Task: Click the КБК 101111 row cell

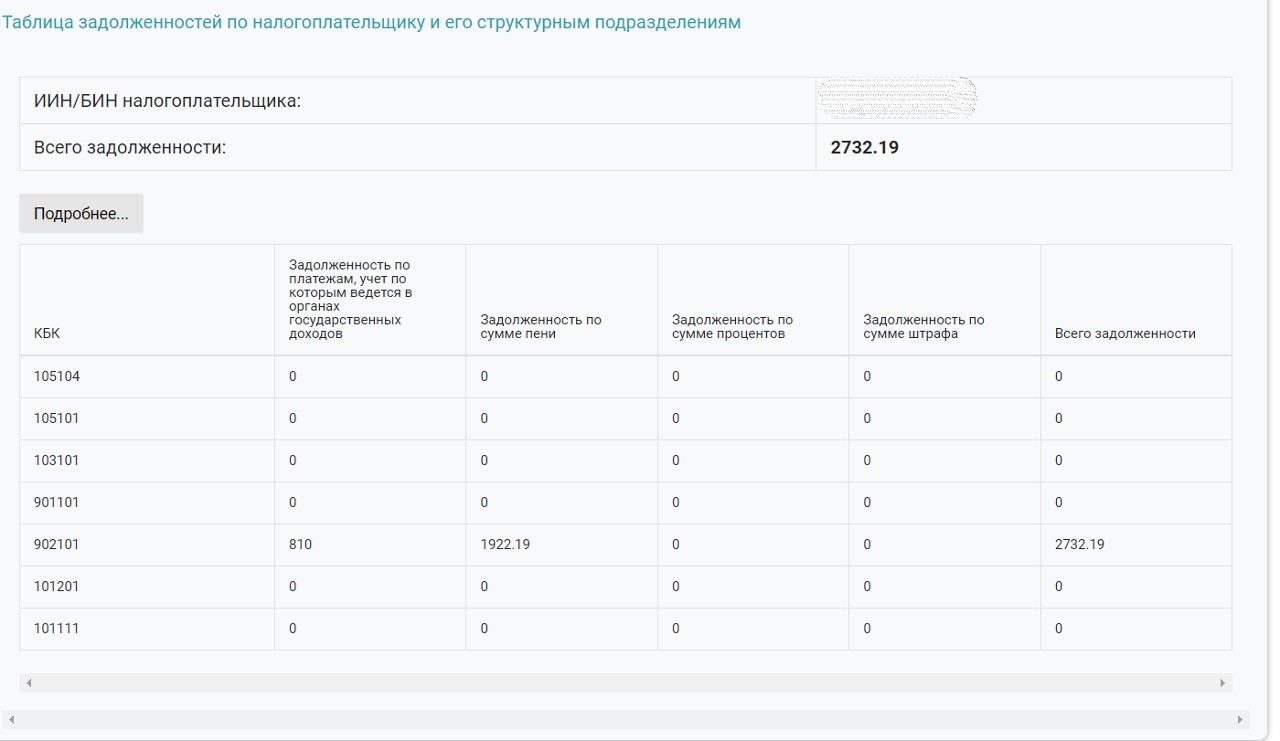Action: click(x=57, y=629)
